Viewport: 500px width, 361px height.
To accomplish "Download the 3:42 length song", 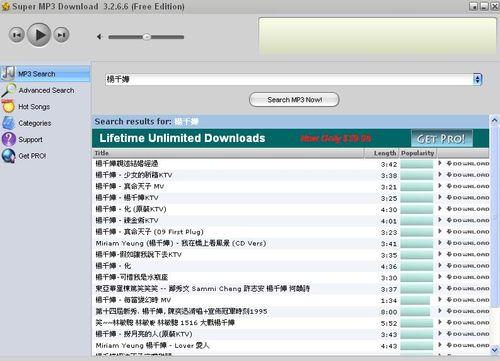I will pyautogui.click(x=468, y=164).
